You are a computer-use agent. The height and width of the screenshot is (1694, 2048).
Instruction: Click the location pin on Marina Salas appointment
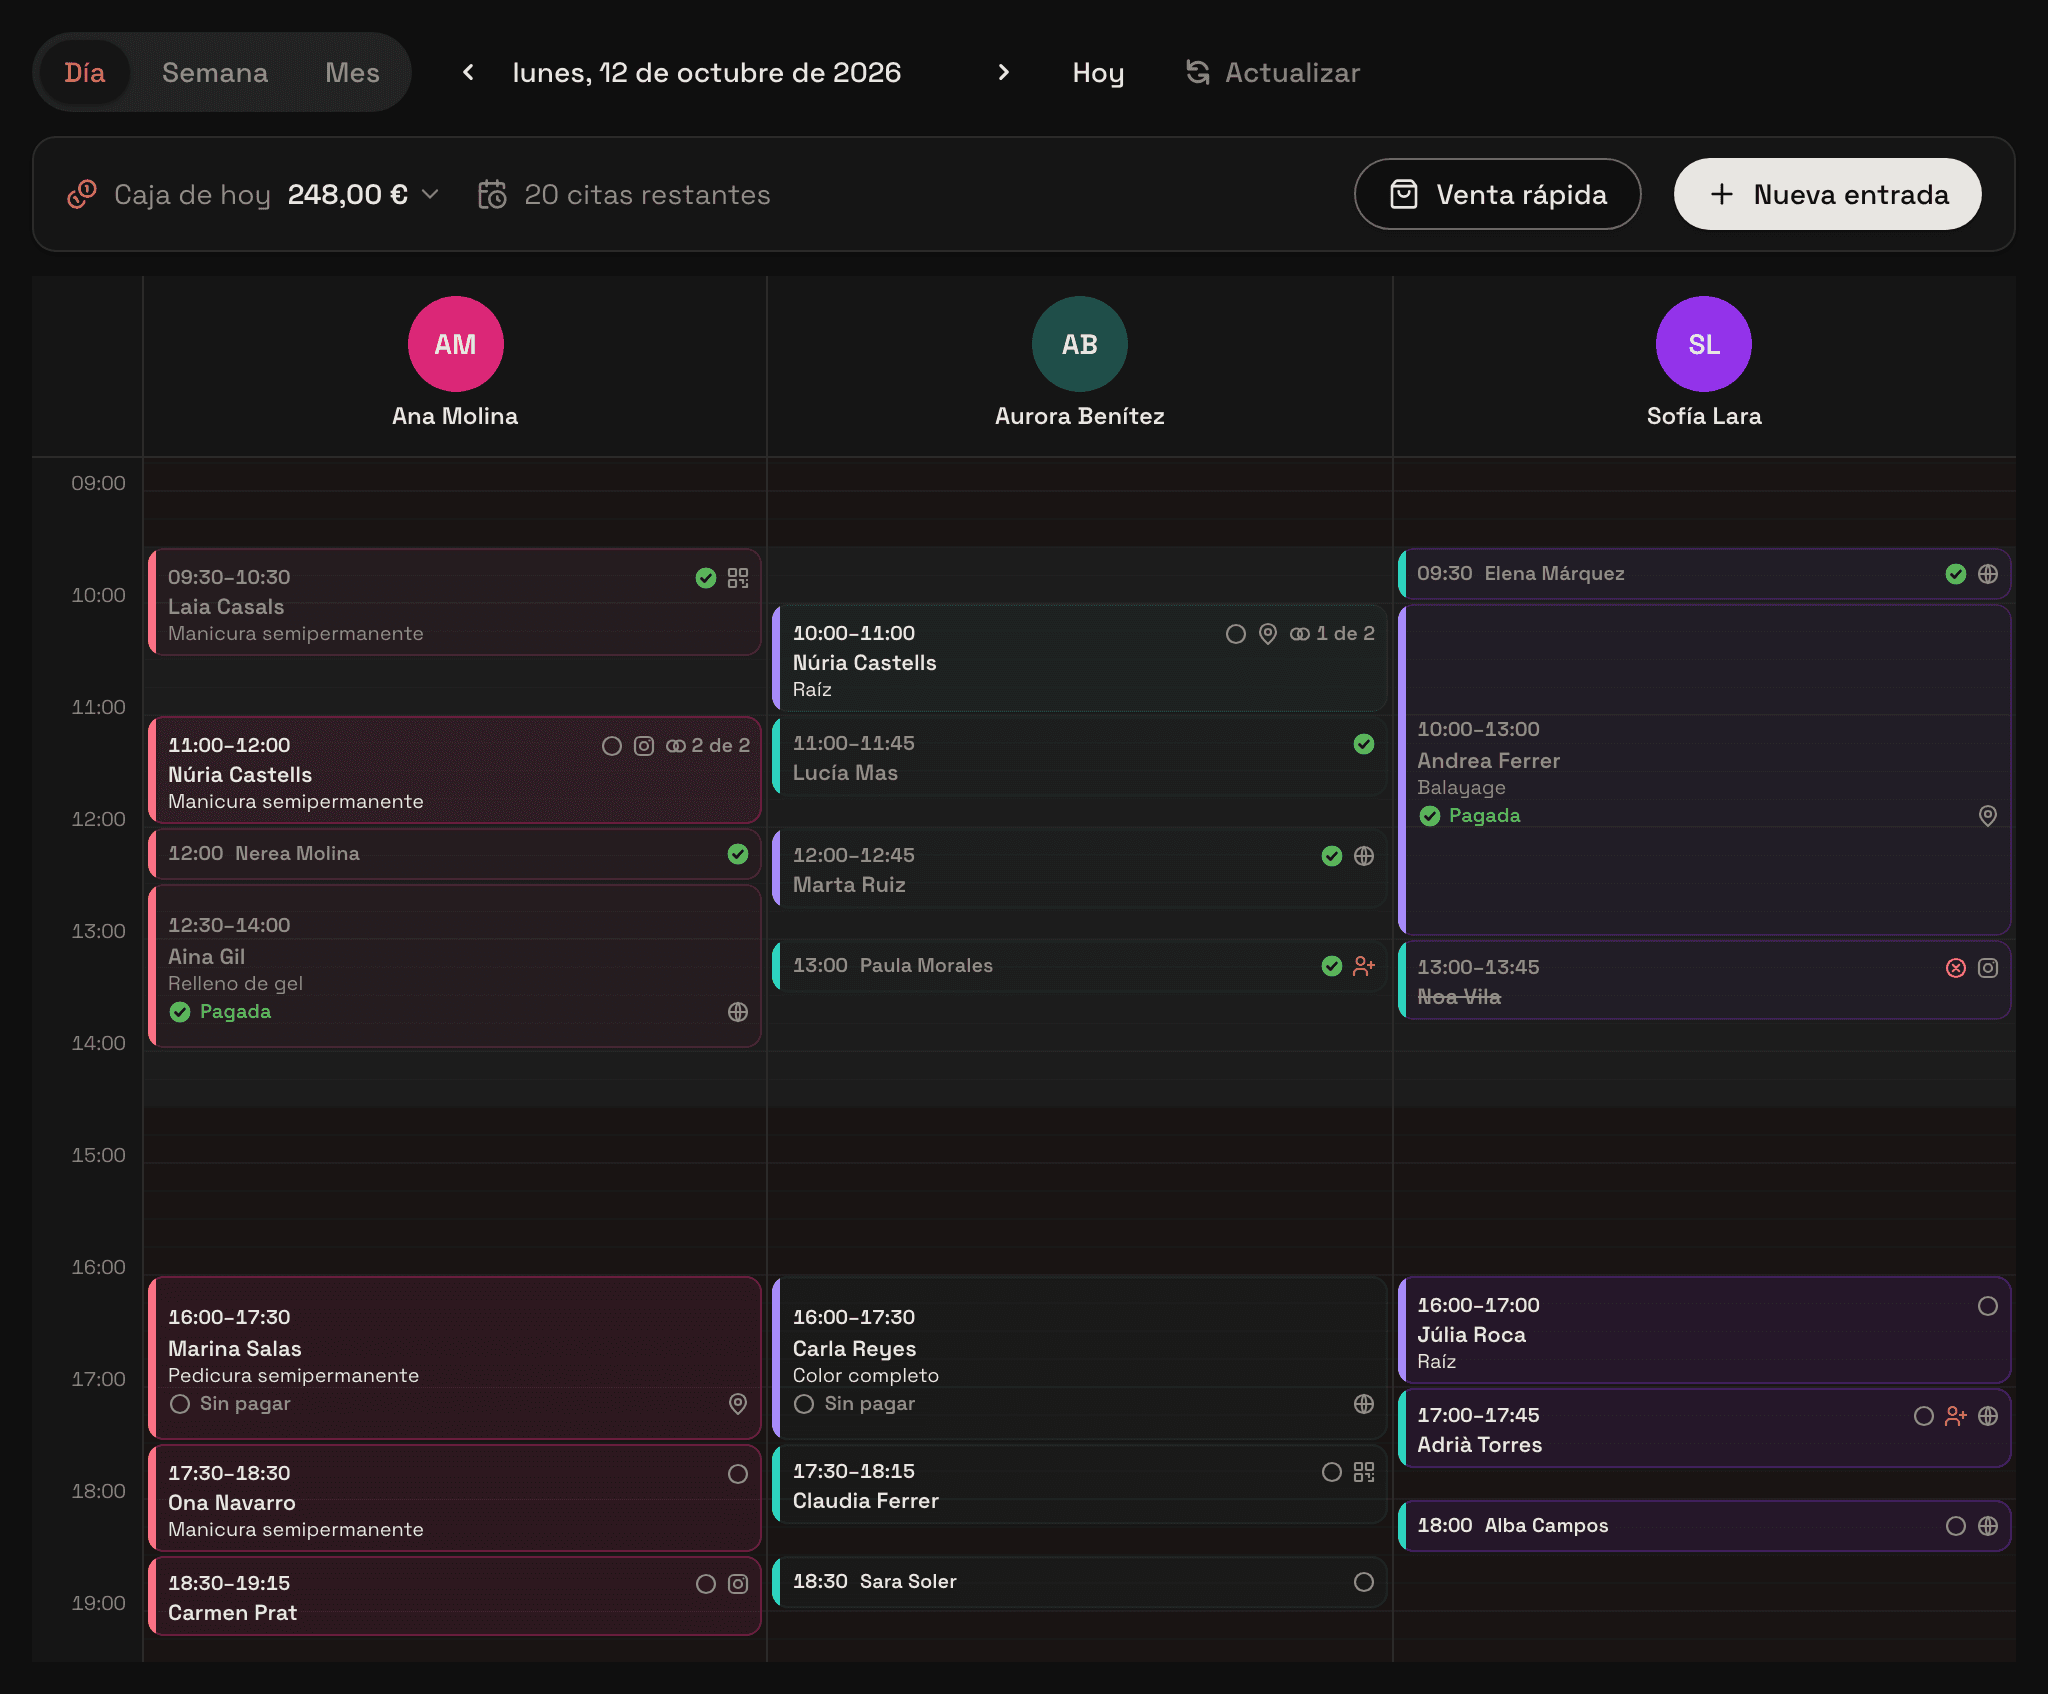pos(738,1404)
